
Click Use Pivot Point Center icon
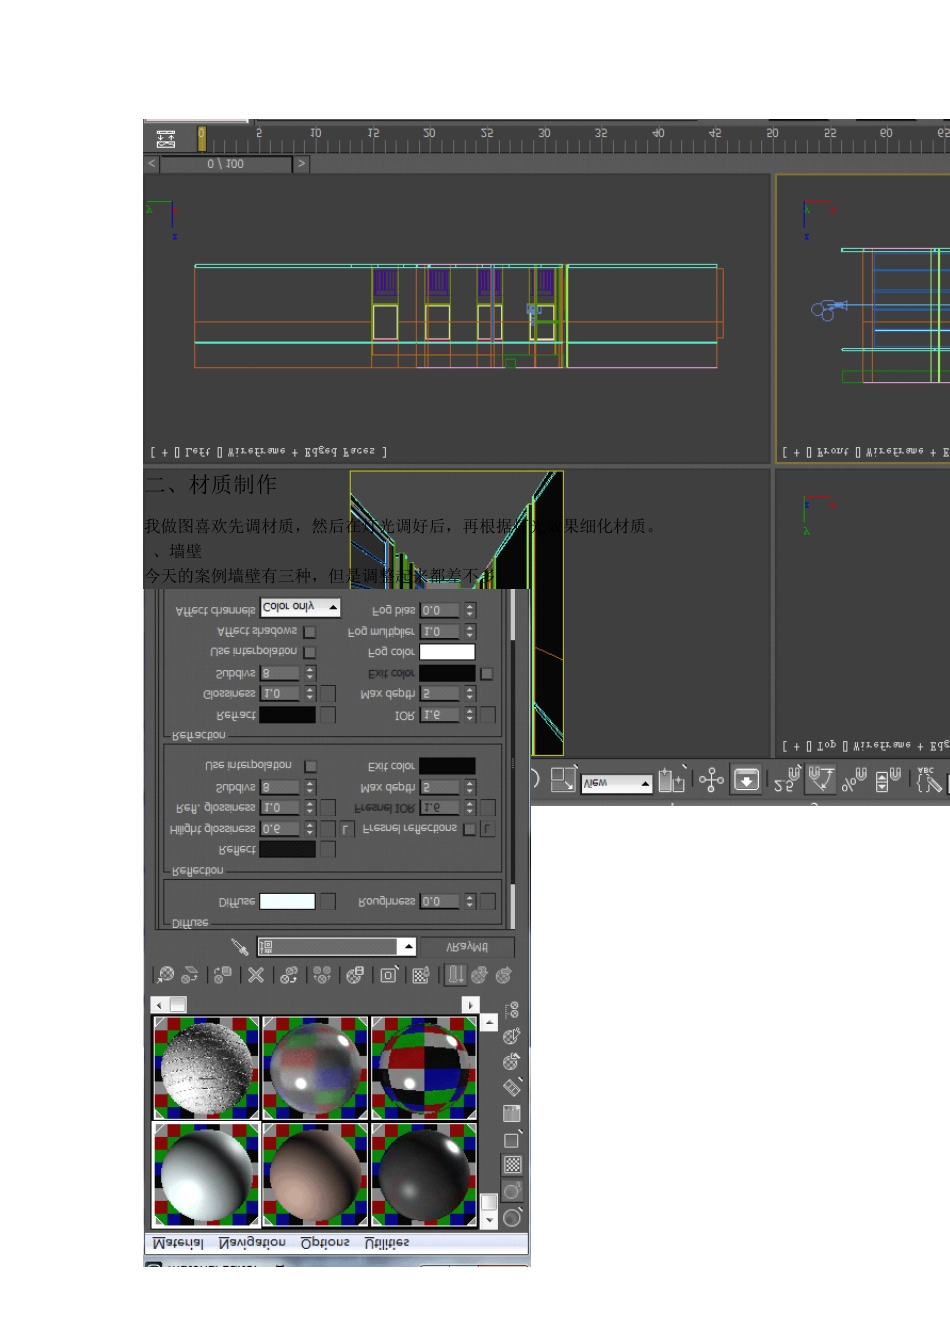(671, 780)
